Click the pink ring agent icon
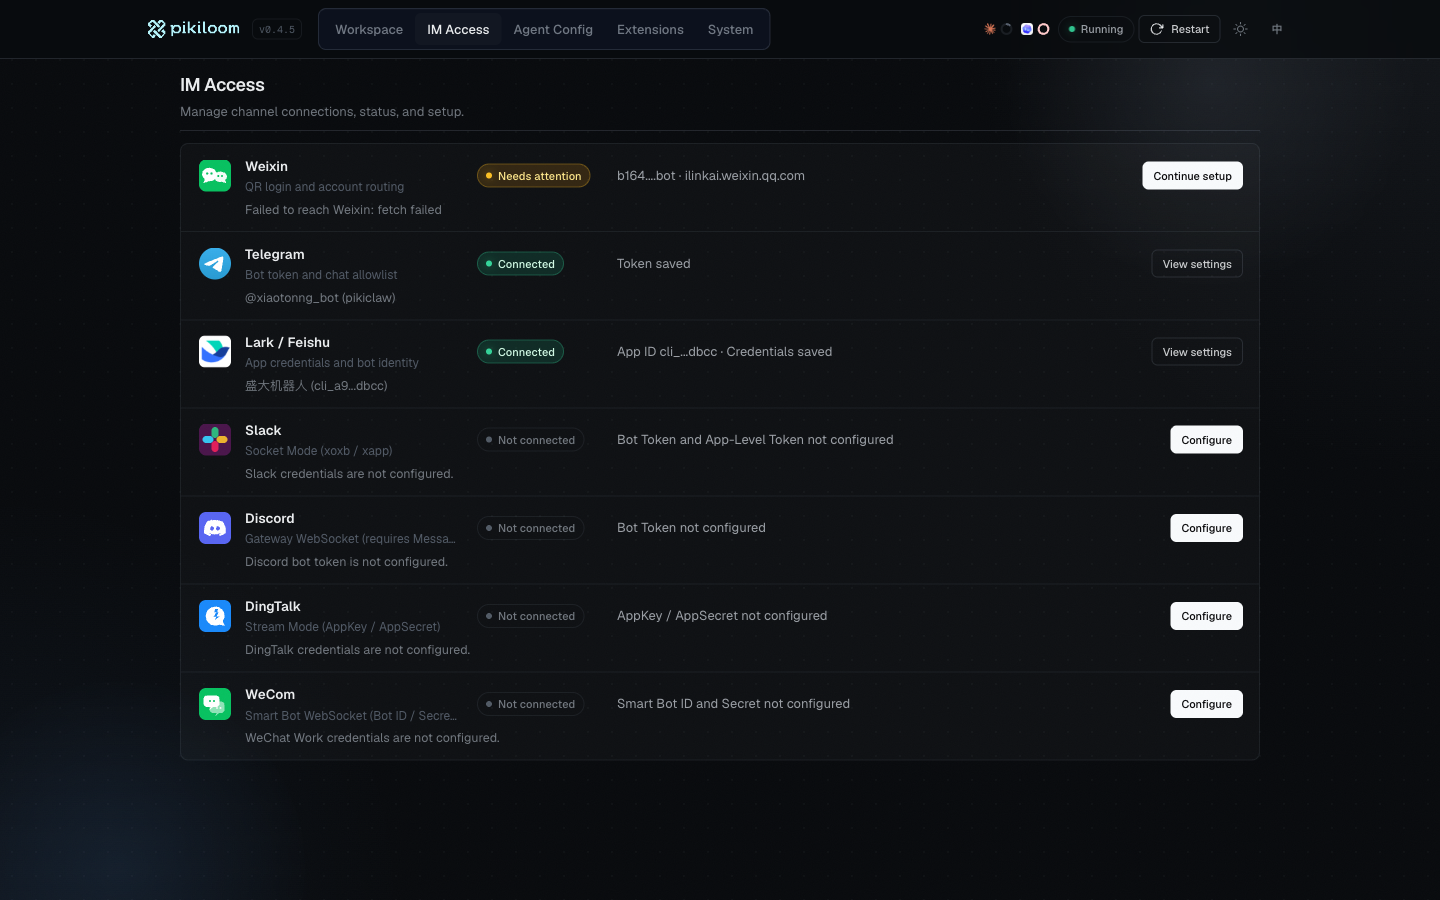Viewport: 1440px width, 900px height. tap(1043, 29)
